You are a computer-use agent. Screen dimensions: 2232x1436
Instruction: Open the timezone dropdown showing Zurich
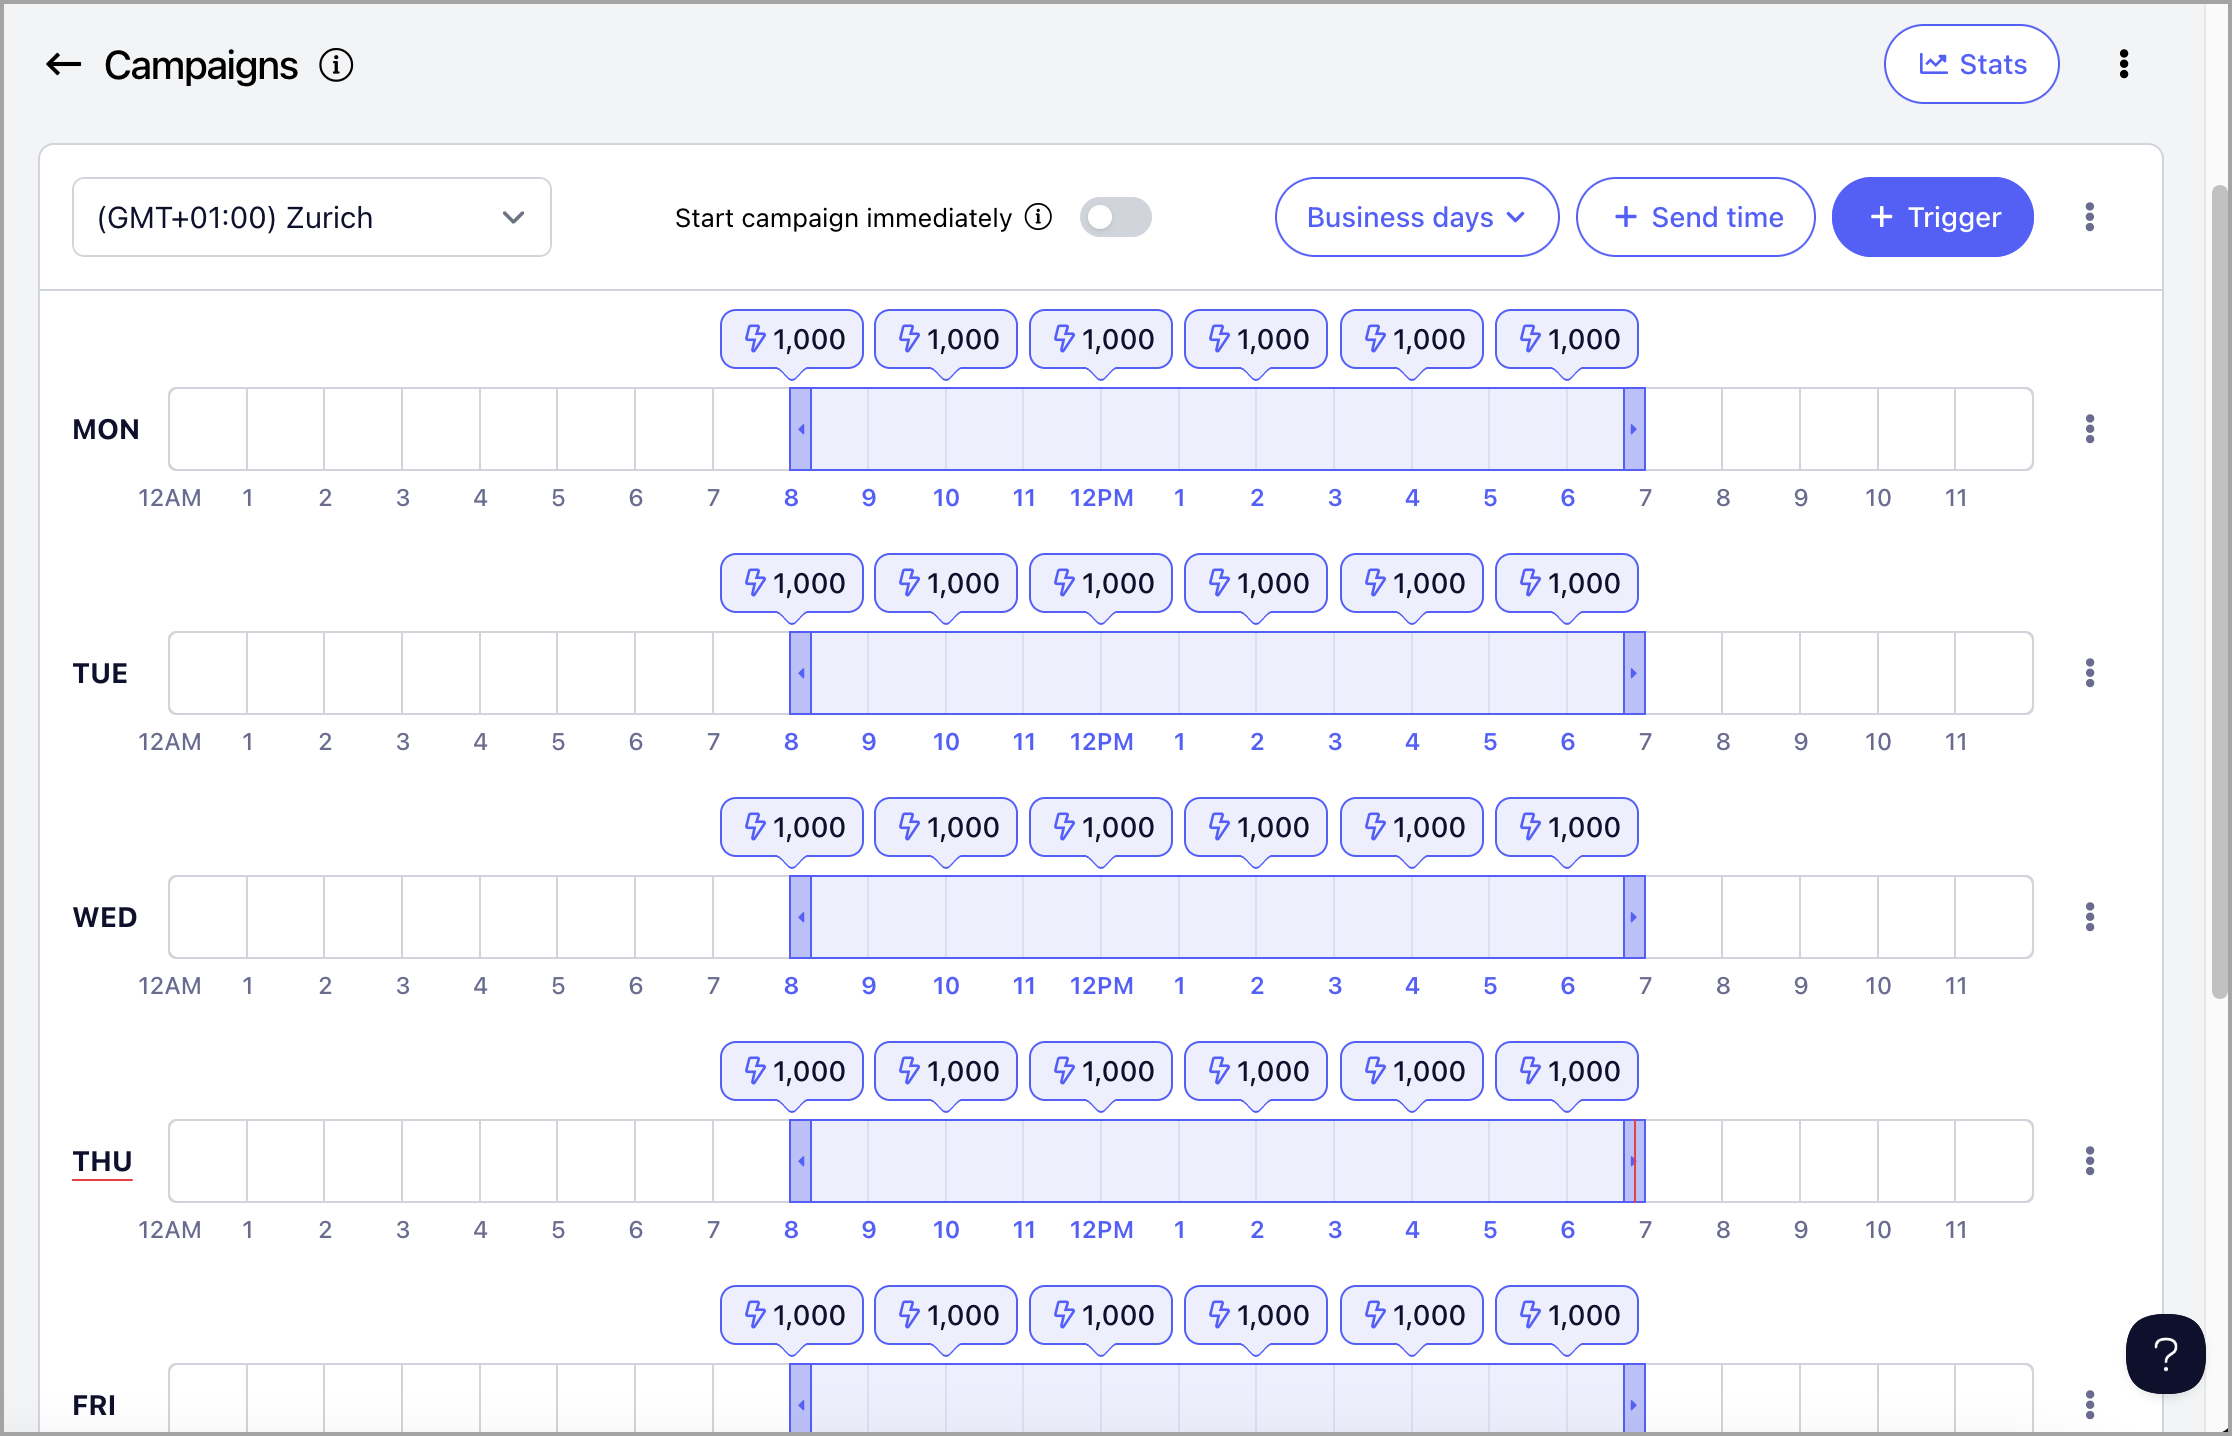312,217
